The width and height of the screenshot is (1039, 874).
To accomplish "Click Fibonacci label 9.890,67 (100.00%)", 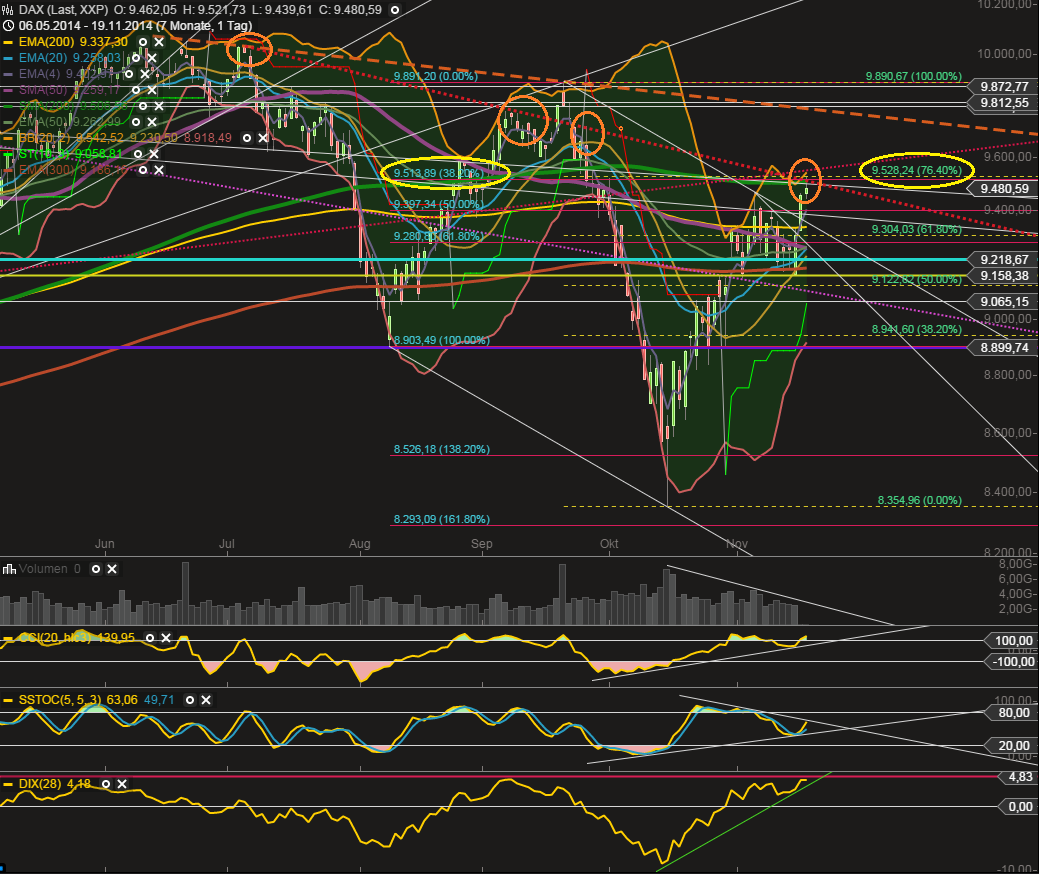I will click(914, 76).
